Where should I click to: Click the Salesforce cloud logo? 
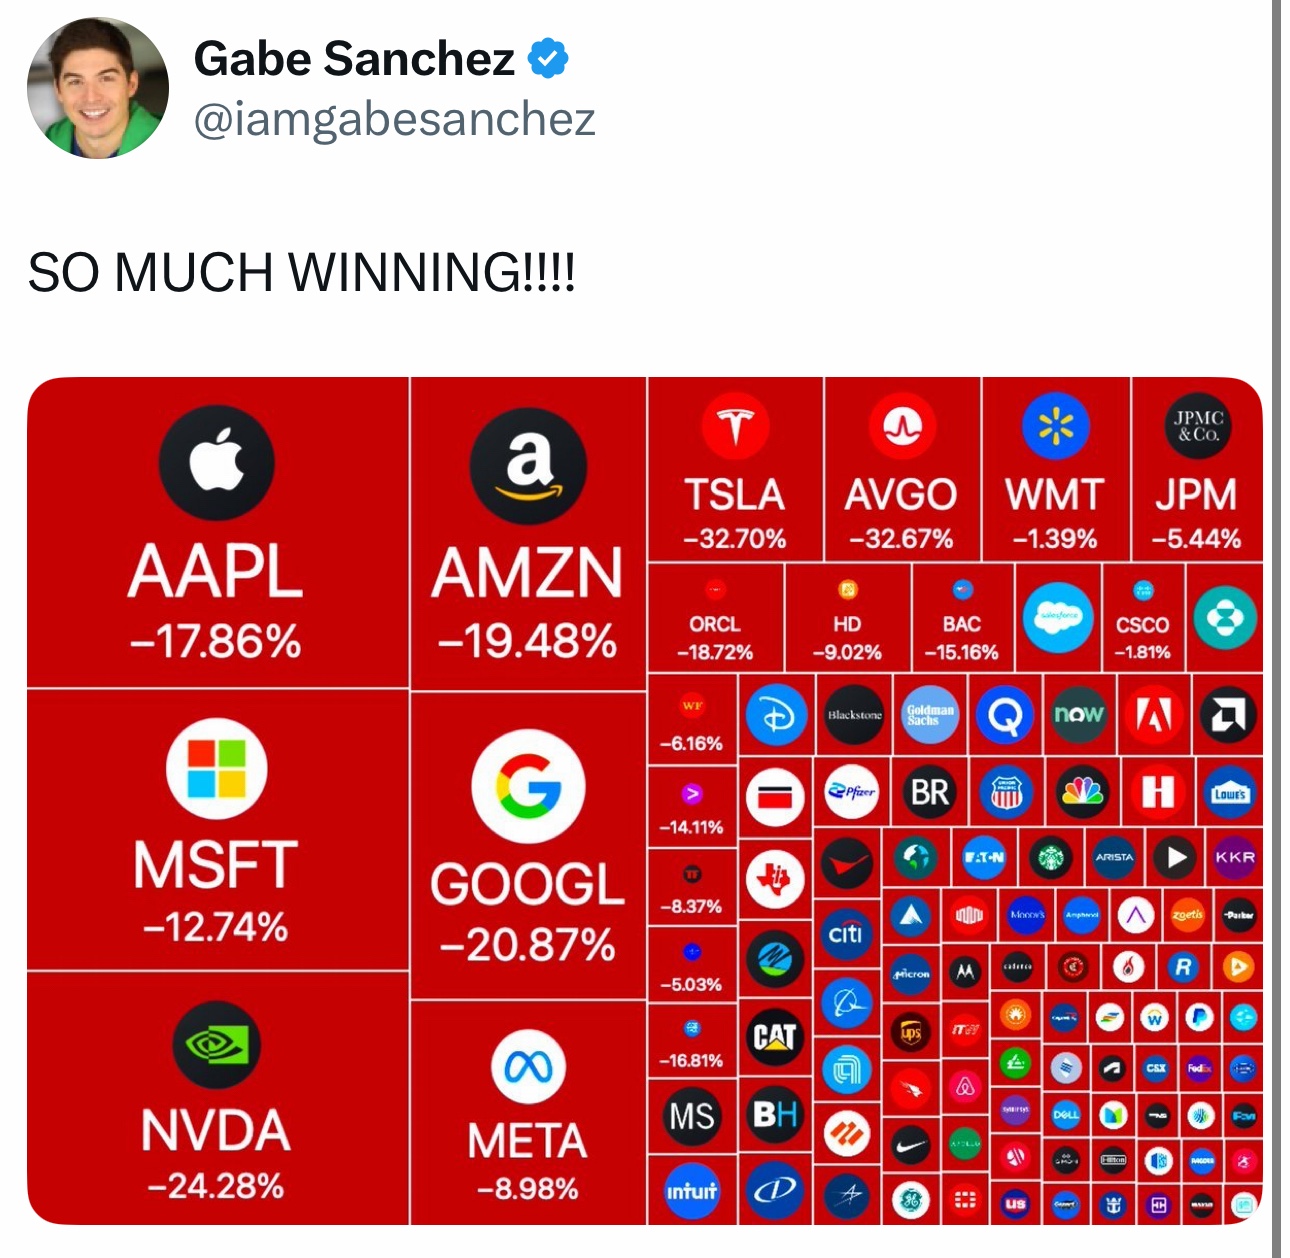click(1058, 617)
